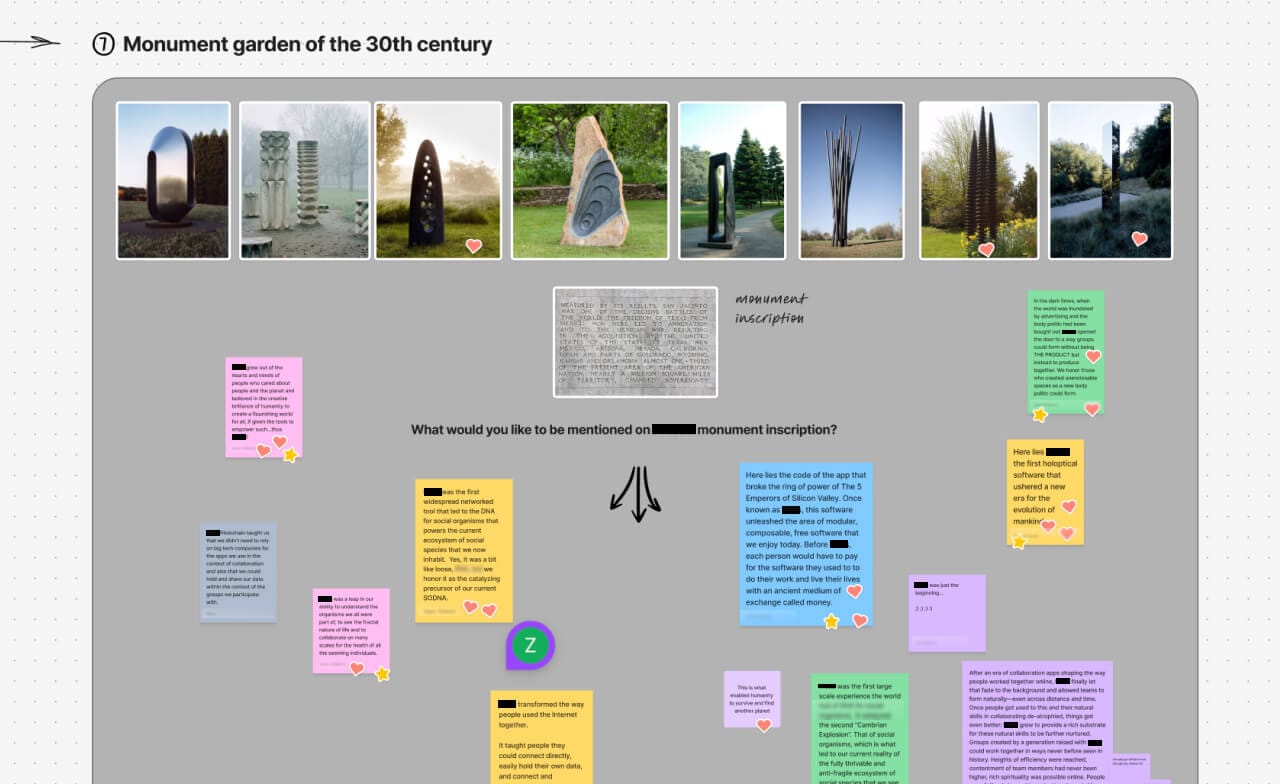Select the 'Monument garden of the 30th century' title

[x=308, y=44]
